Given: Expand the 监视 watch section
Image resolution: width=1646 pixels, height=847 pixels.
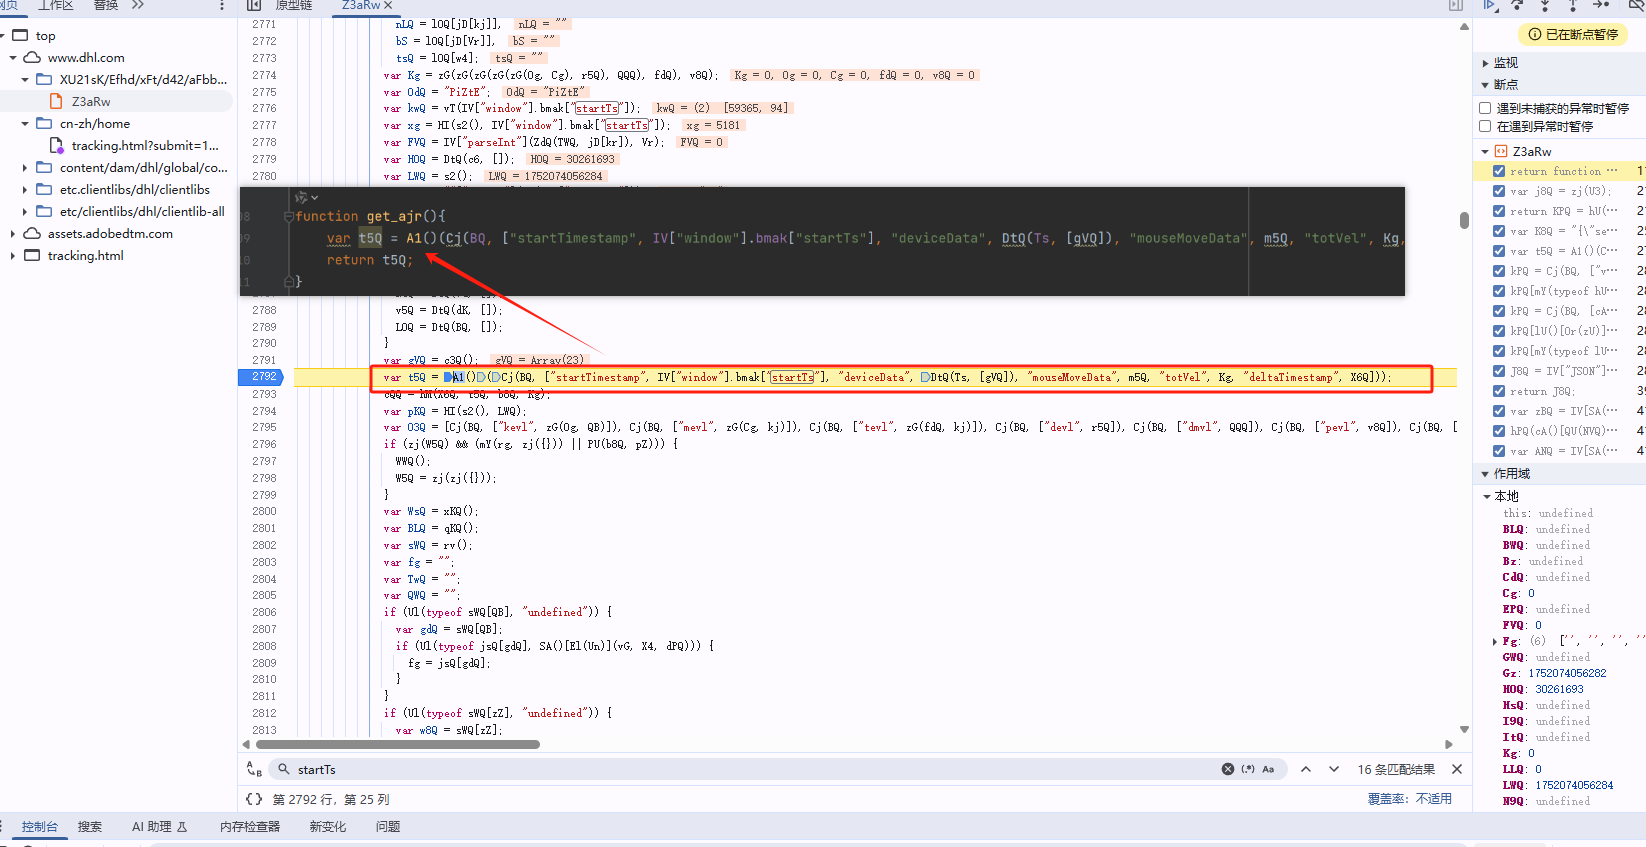Looking at the screenshot, I should tap(1485, 63).
